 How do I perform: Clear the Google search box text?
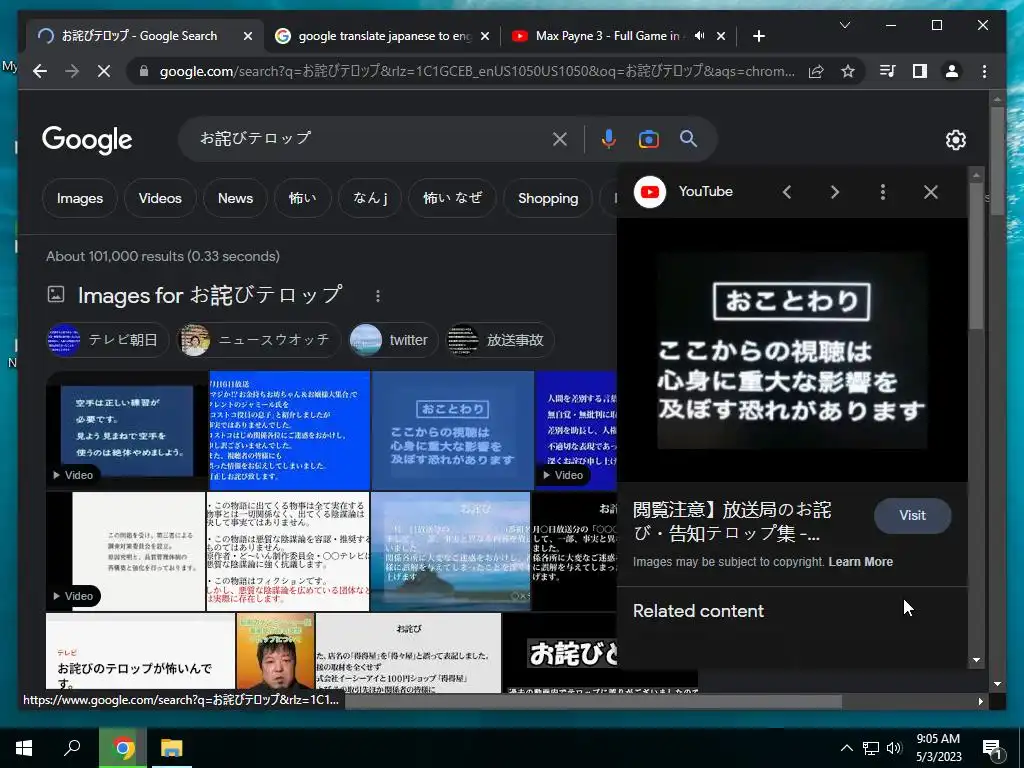[x=560, y=138]
